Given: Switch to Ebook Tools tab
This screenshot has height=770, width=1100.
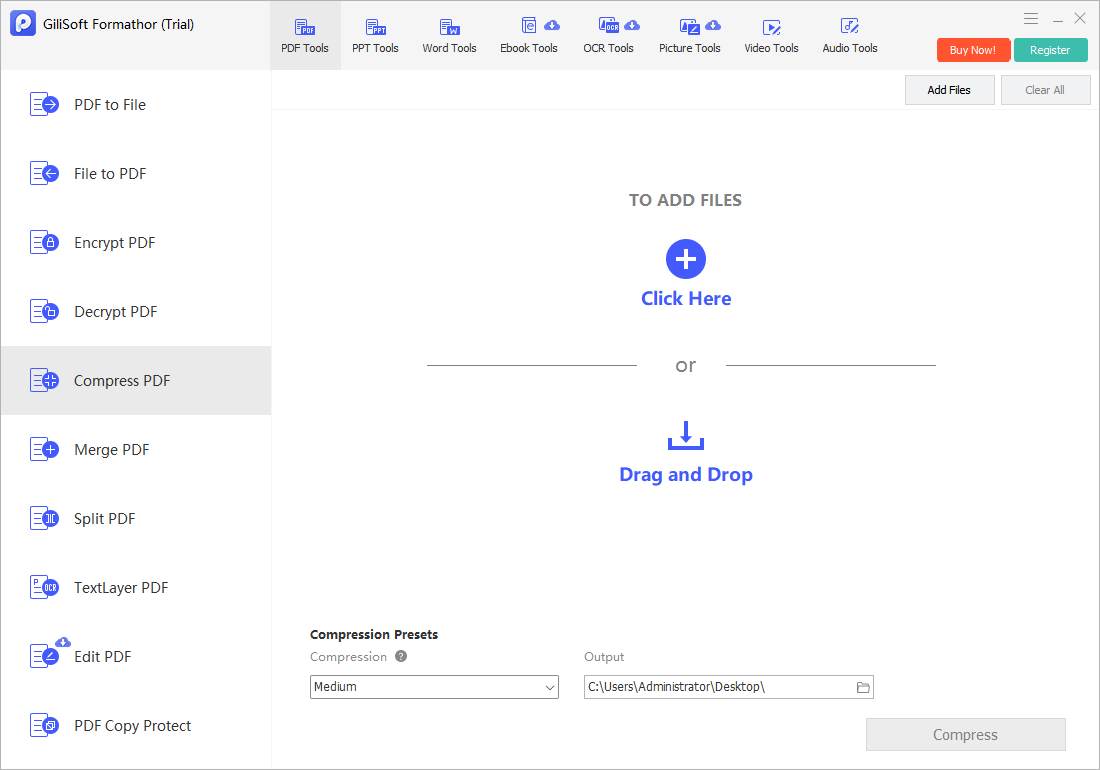Looking at the screenshot, I should coord(529,36).
